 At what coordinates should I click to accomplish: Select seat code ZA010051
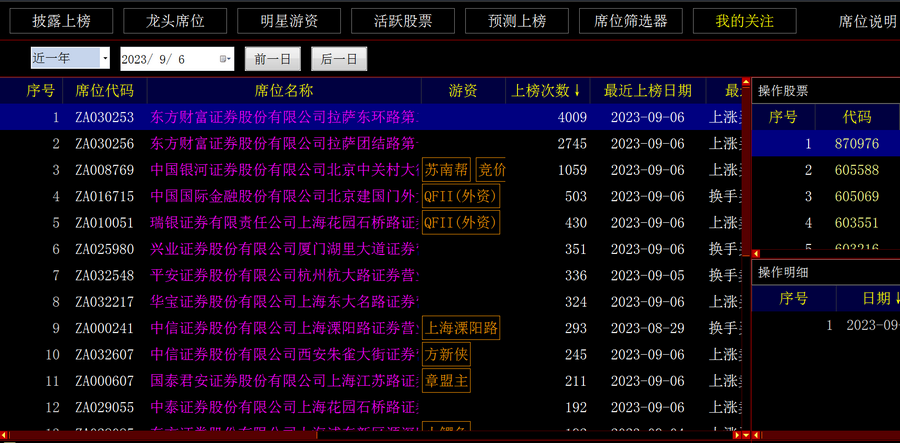click(104, 223)
